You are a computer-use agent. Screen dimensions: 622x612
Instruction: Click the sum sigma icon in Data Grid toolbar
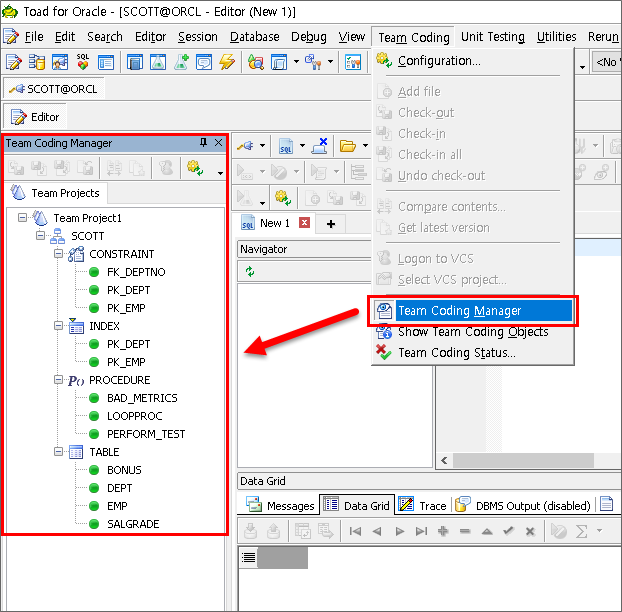coord(582,531)
